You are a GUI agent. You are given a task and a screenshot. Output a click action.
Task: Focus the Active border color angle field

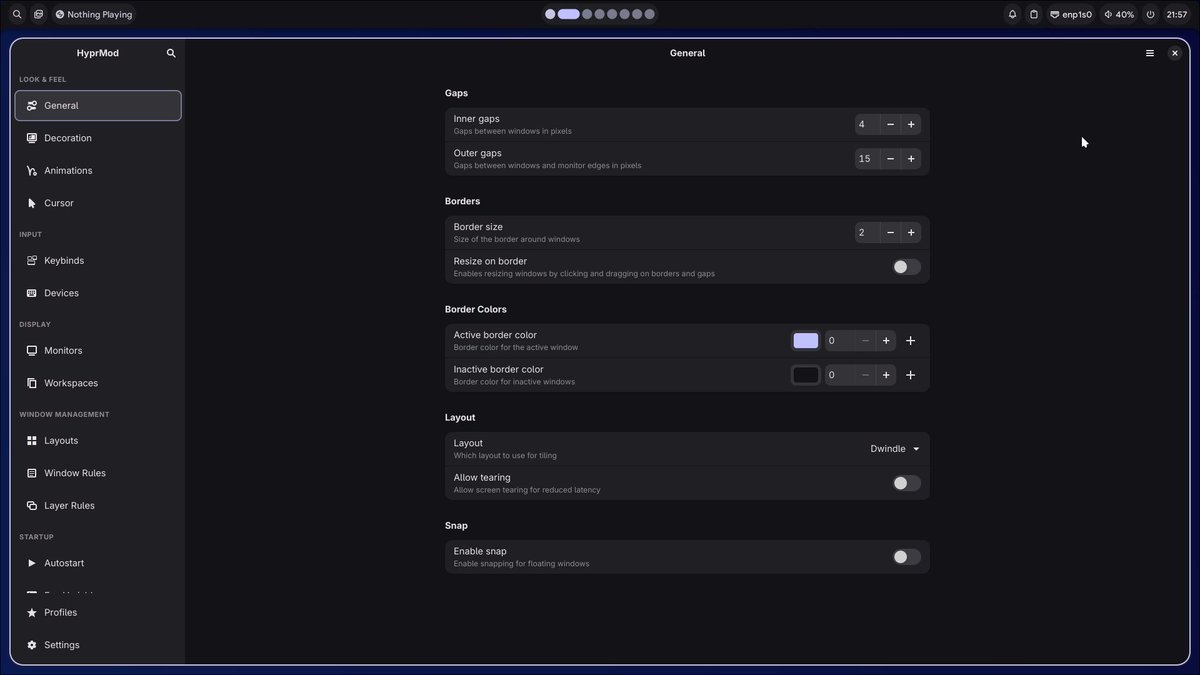tap(840, 341)
